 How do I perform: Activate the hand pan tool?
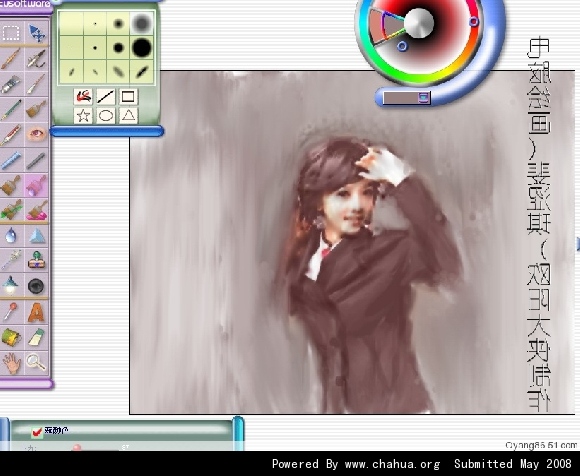pos(11,363)
